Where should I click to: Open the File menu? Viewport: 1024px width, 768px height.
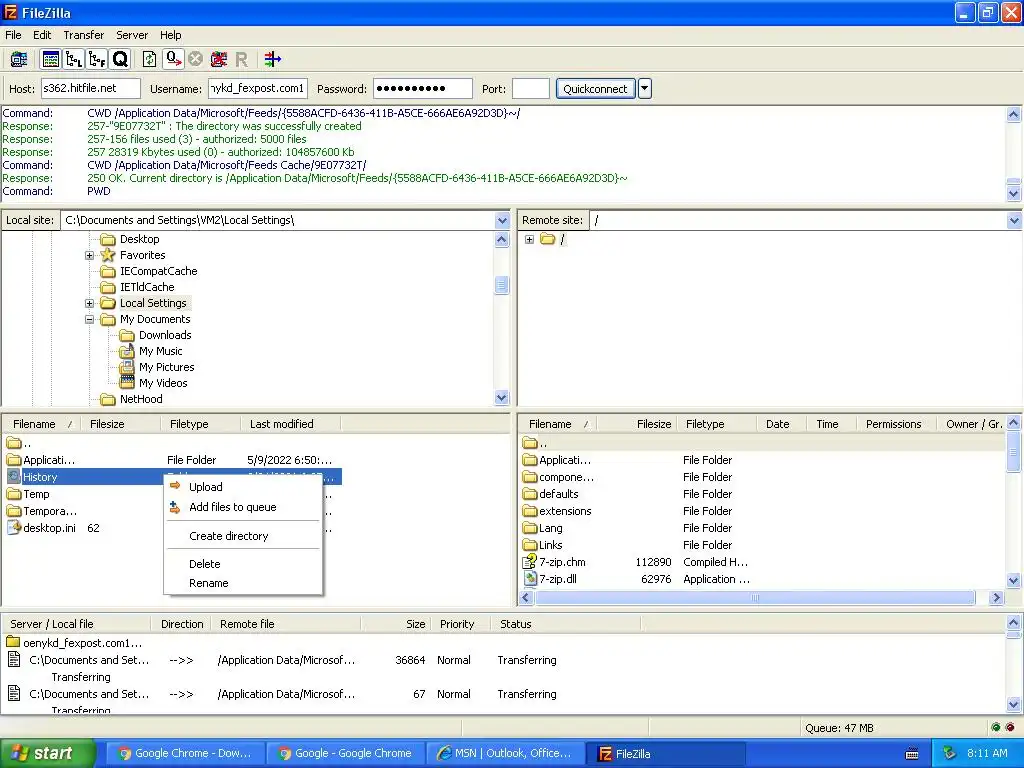(13, 35)
